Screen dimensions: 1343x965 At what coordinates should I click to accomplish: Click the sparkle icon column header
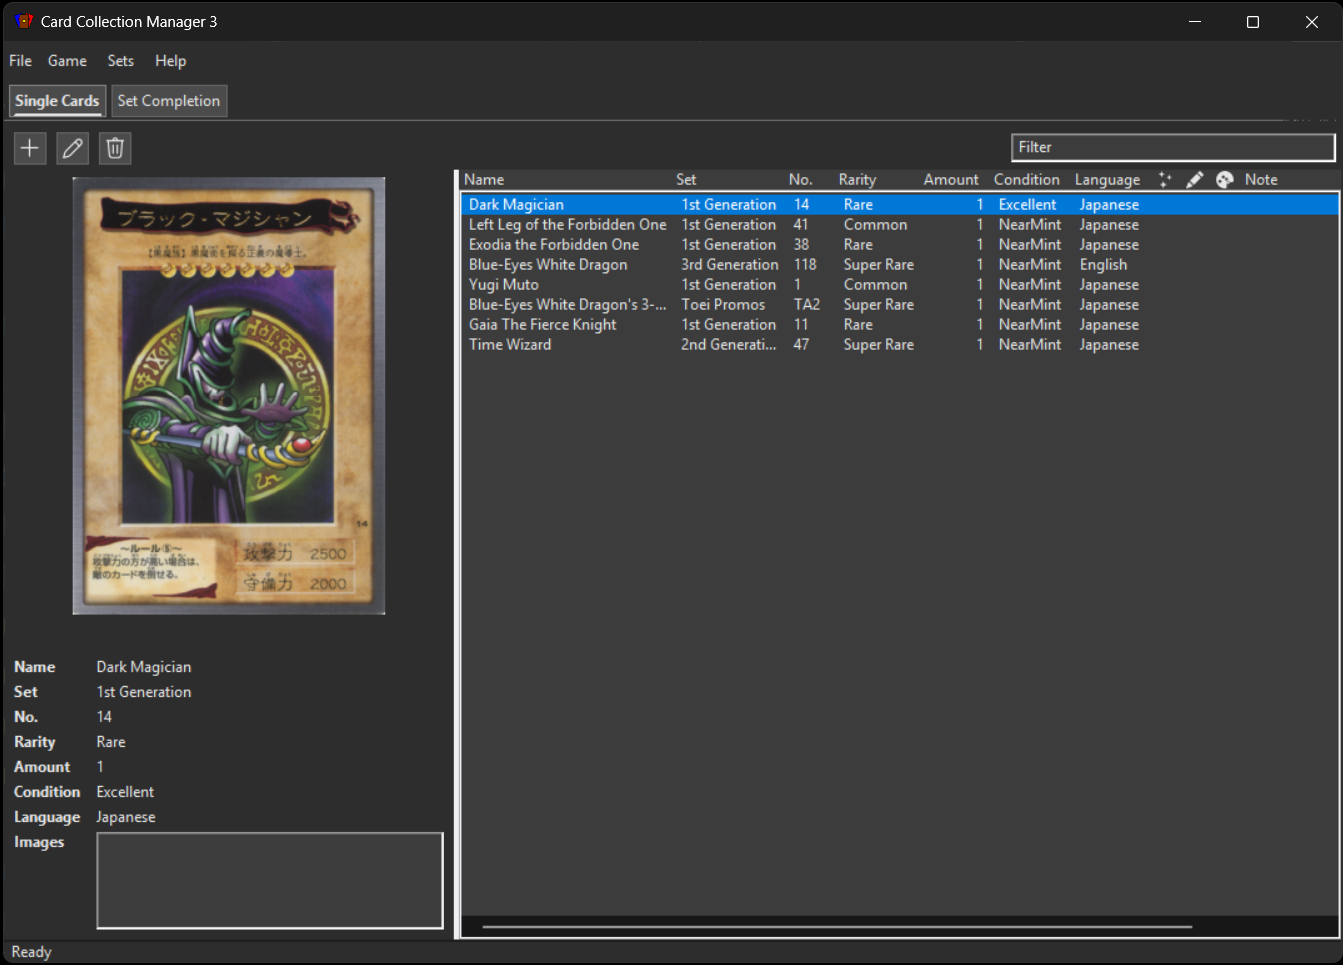(1165, 180)
